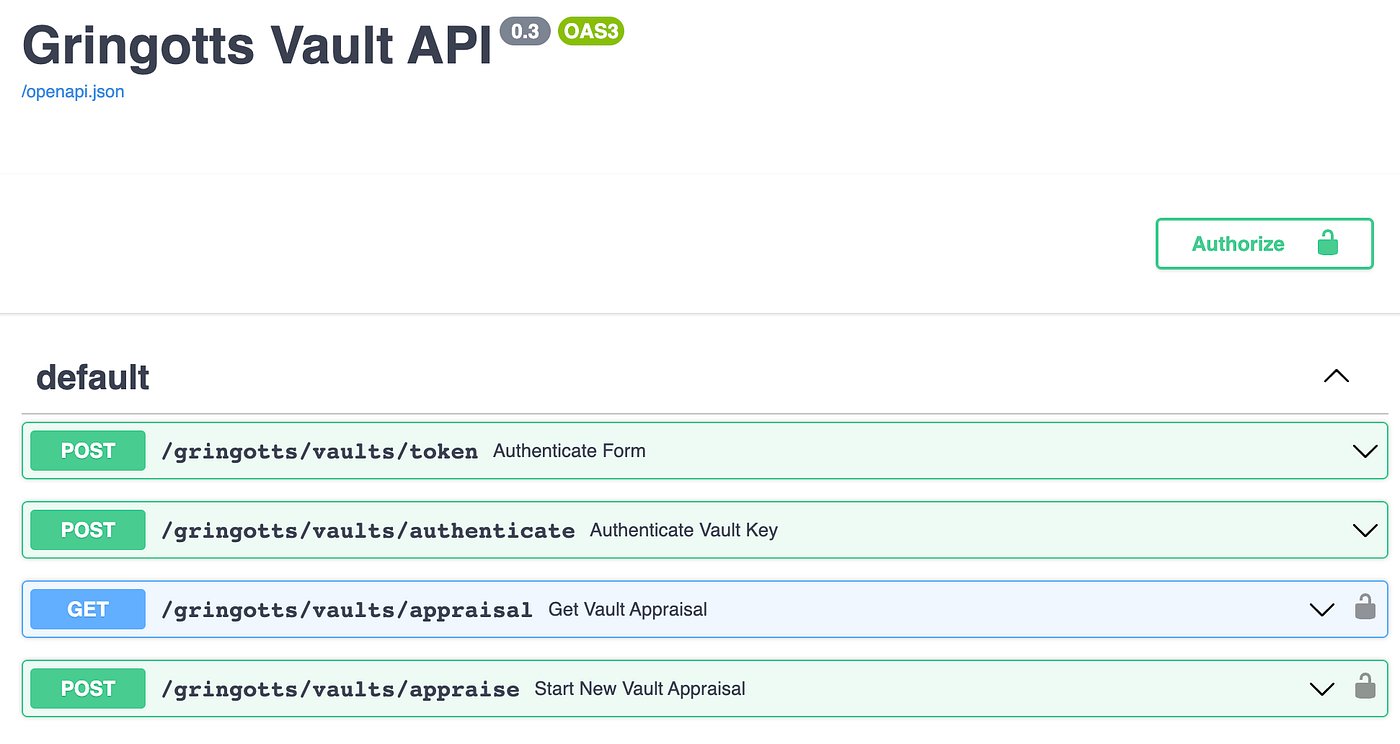Click the 0.3 version badge
Screen dimensions: 1400x744
(x=525, y=32)
